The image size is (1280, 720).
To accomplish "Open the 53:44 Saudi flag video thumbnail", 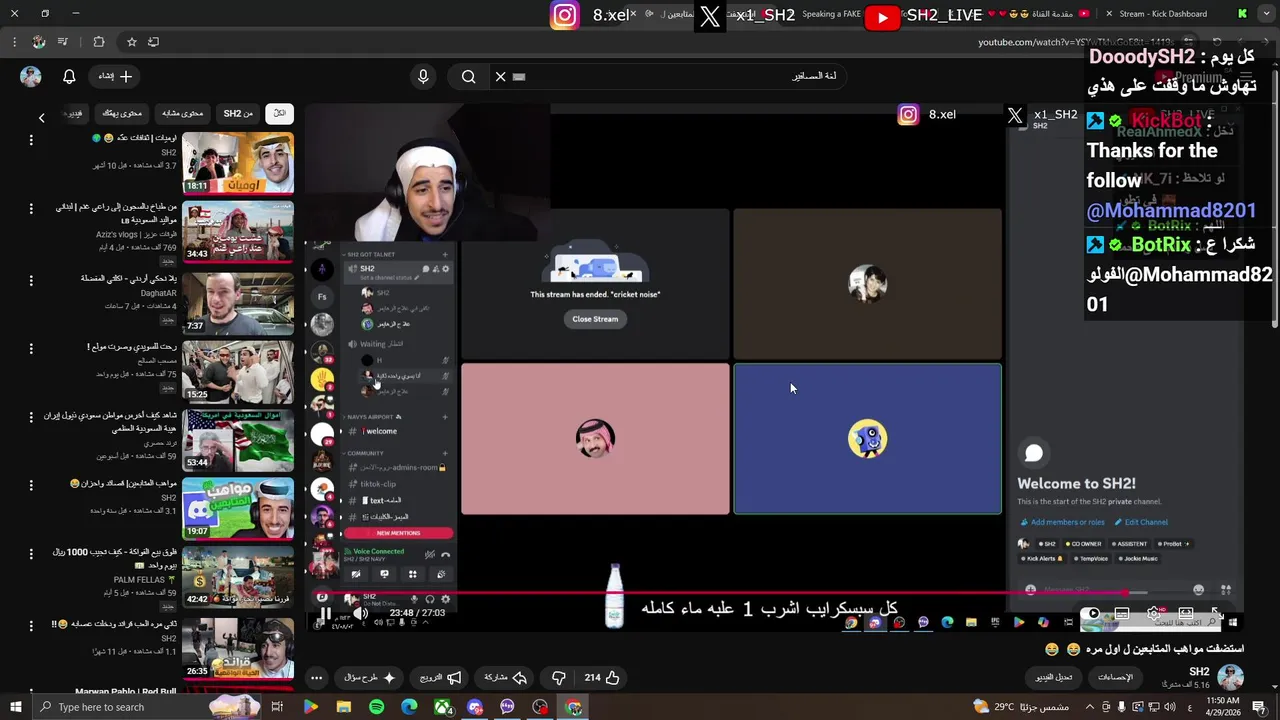I will pyautogui.click(x=238, y=439).
